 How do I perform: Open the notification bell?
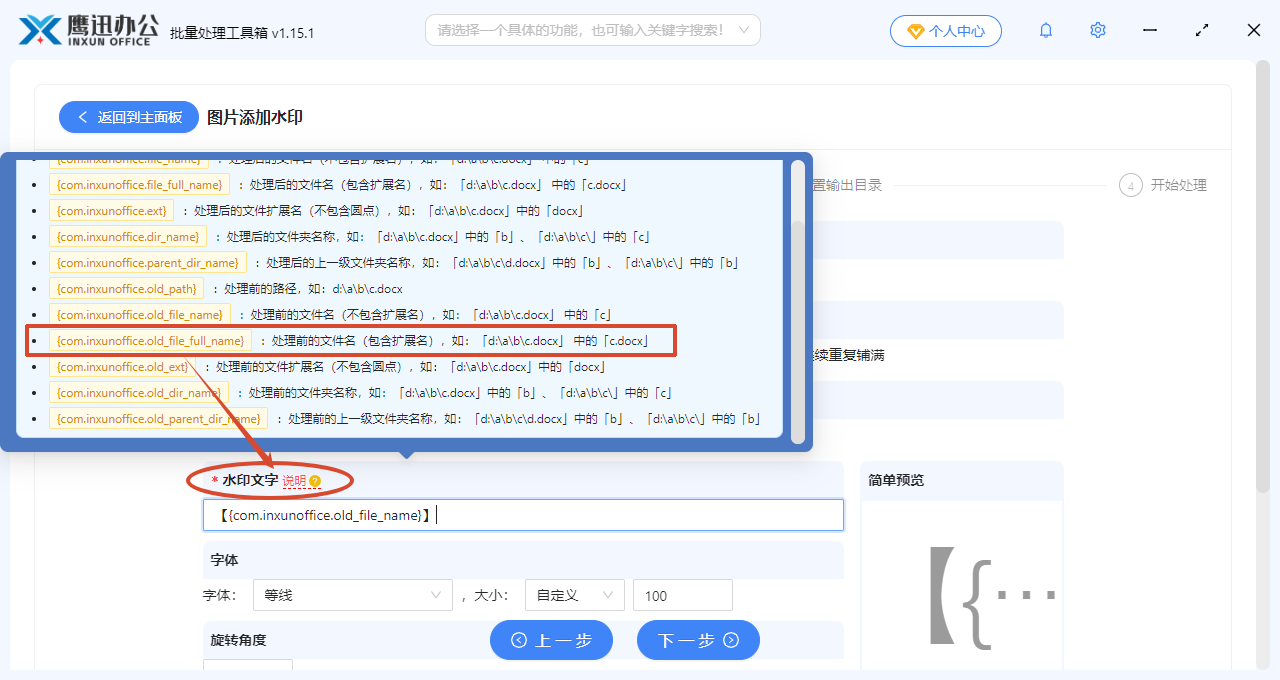click(1046, 30)
